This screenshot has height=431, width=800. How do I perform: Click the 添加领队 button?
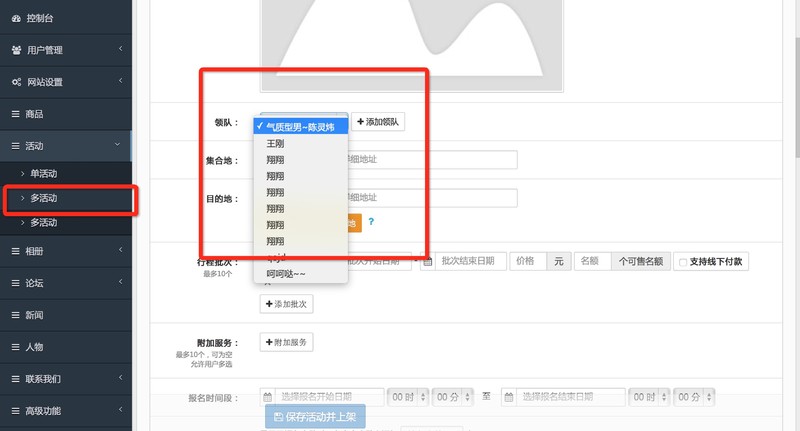tap(378, 122)
